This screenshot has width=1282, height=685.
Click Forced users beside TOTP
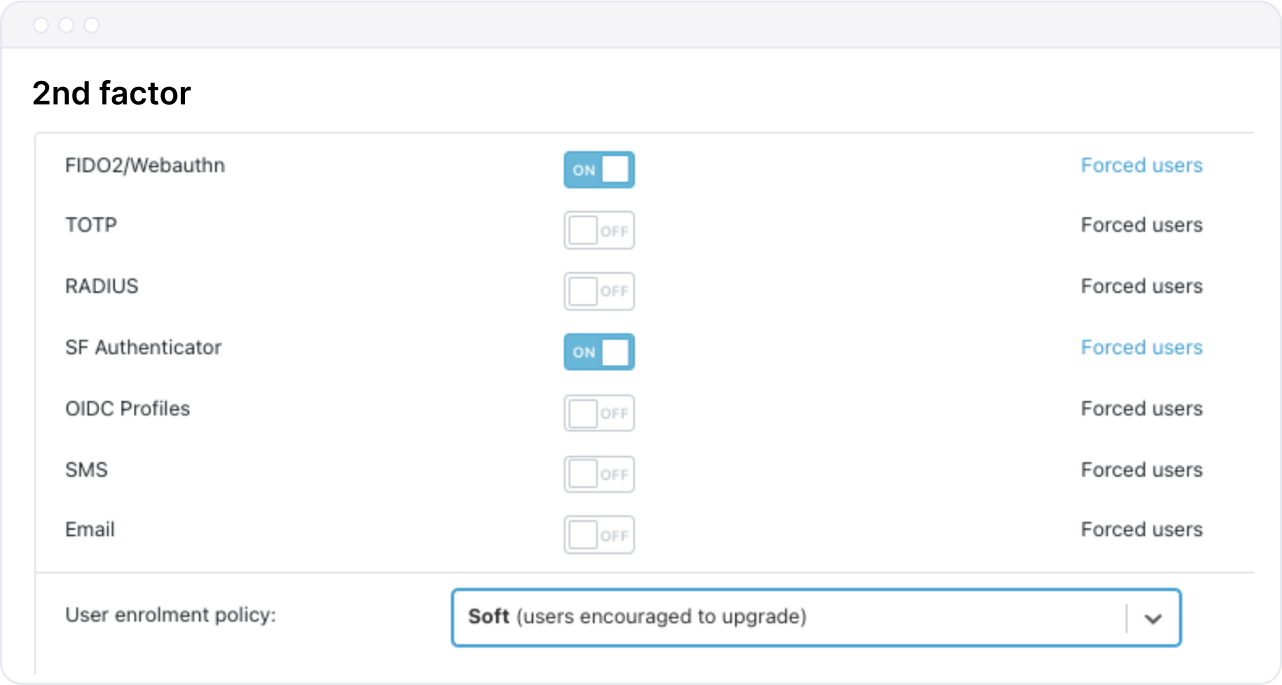click(x=1141, y=226)
